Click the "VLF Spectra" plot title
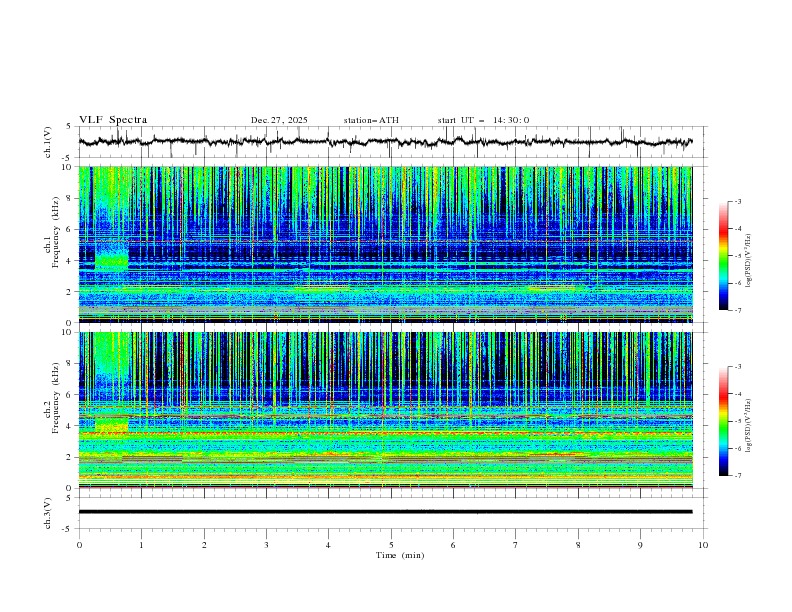The image size is (792, 612). point(113,120)
